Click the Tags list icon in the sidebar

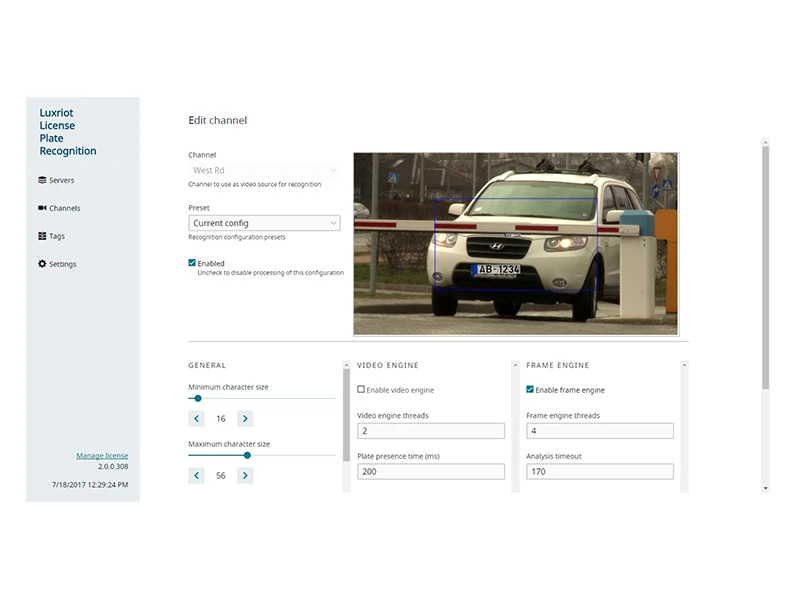pos(42,236)
